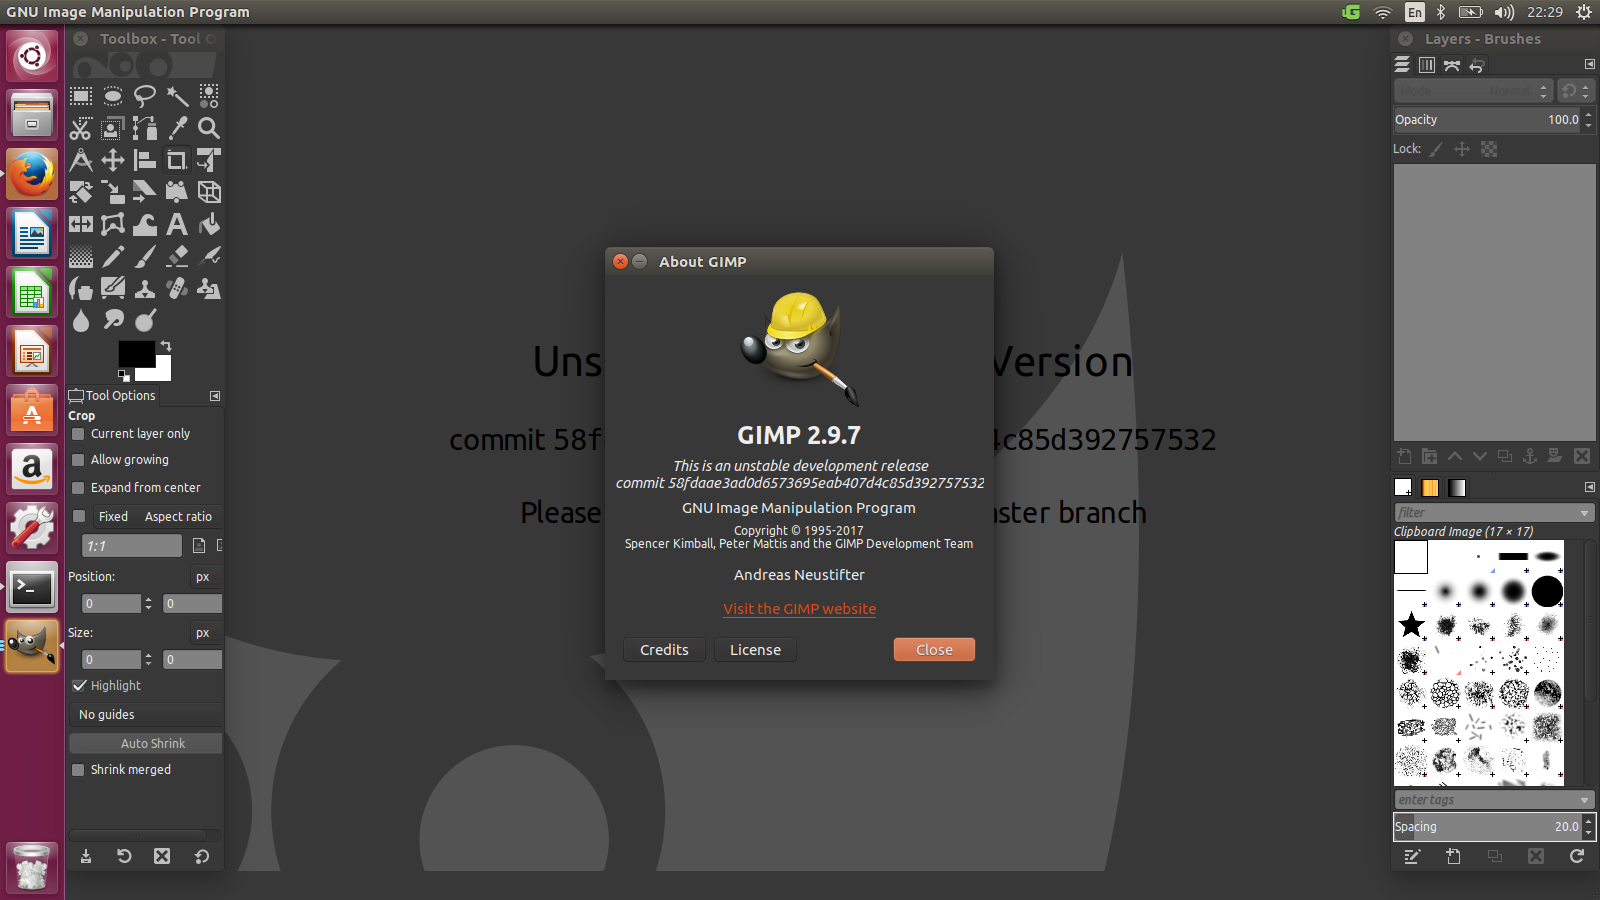Select the Fuzzy Select magic wand tool
This screenshot has height=900, width=1600.
coord(177,96)
